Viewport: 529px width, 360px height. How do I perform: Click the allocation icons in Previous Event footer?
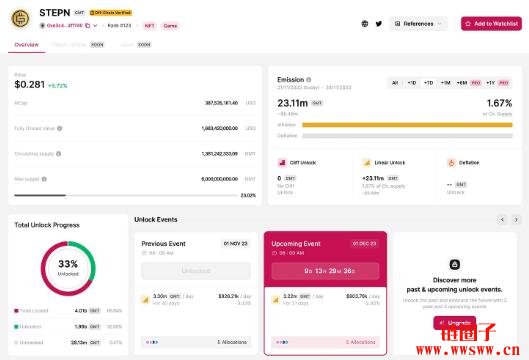click(152, 342)
